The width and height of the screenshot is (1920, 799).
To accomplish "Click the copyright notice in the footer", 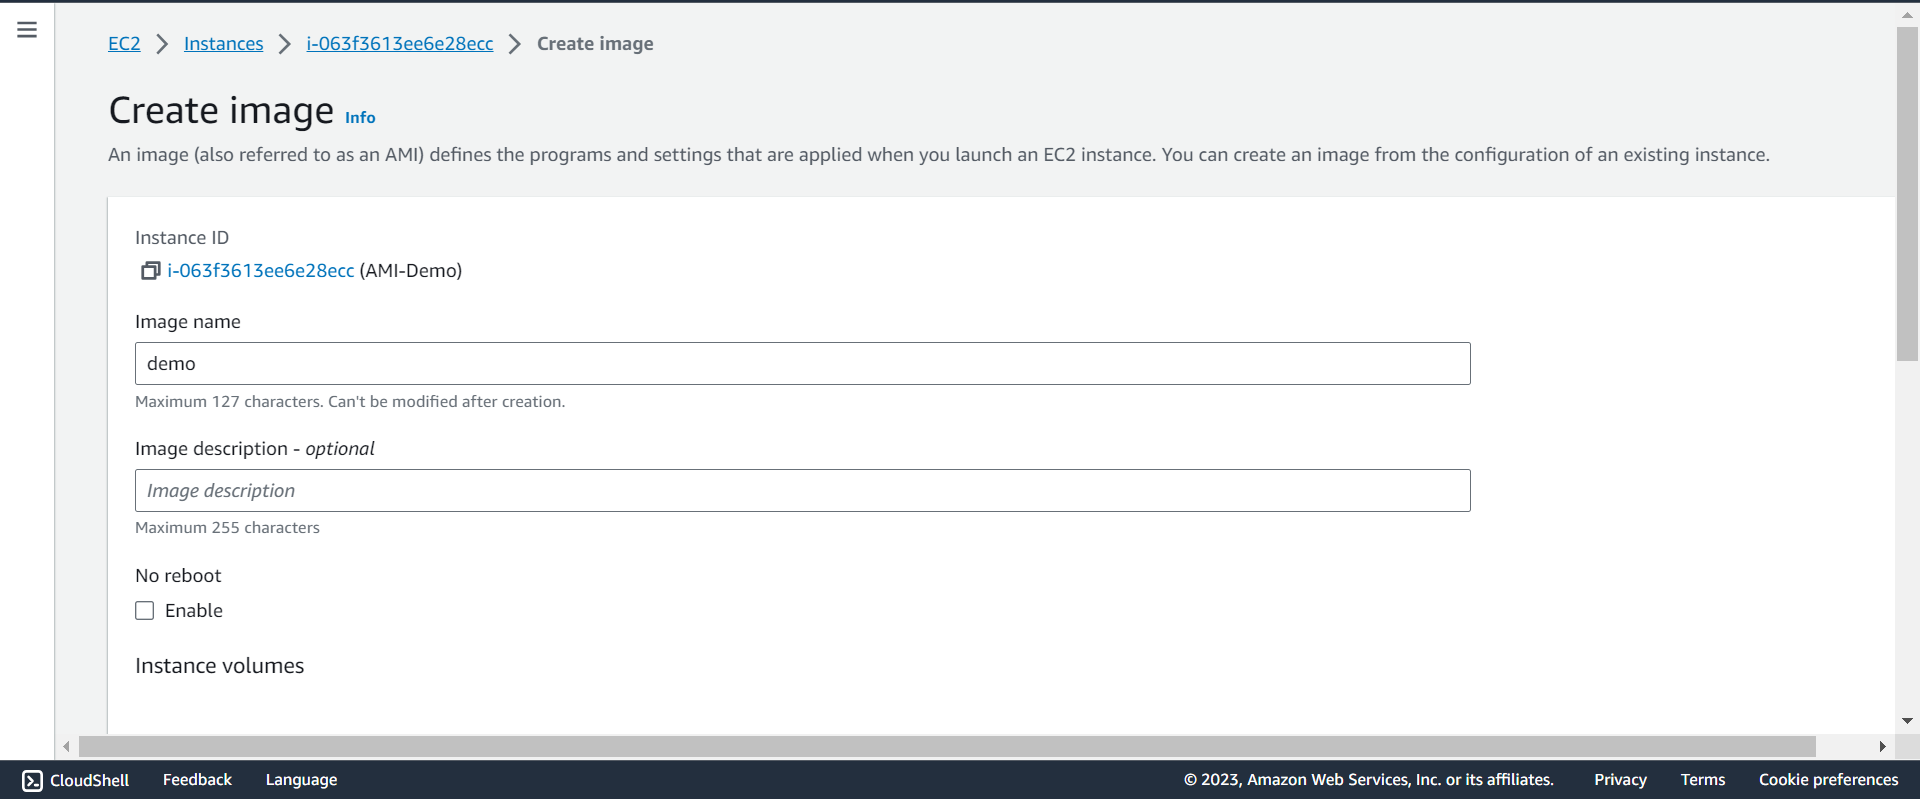I will (x=1369, y=780).
